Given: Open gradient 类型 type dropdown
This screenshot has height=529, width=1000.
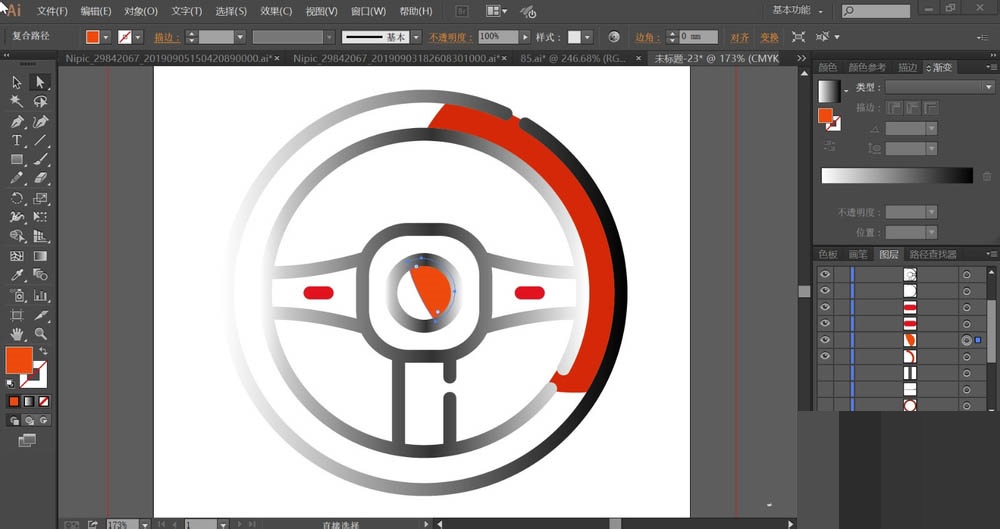Looking at the screenshot, I should click(939, 87).
